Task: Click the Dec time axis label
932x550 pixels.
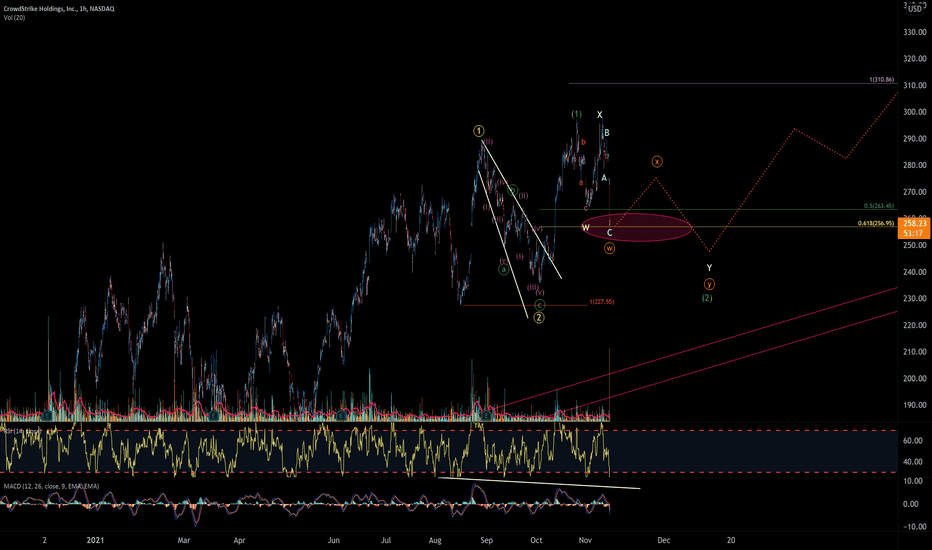Action: (x=663, y=540)
